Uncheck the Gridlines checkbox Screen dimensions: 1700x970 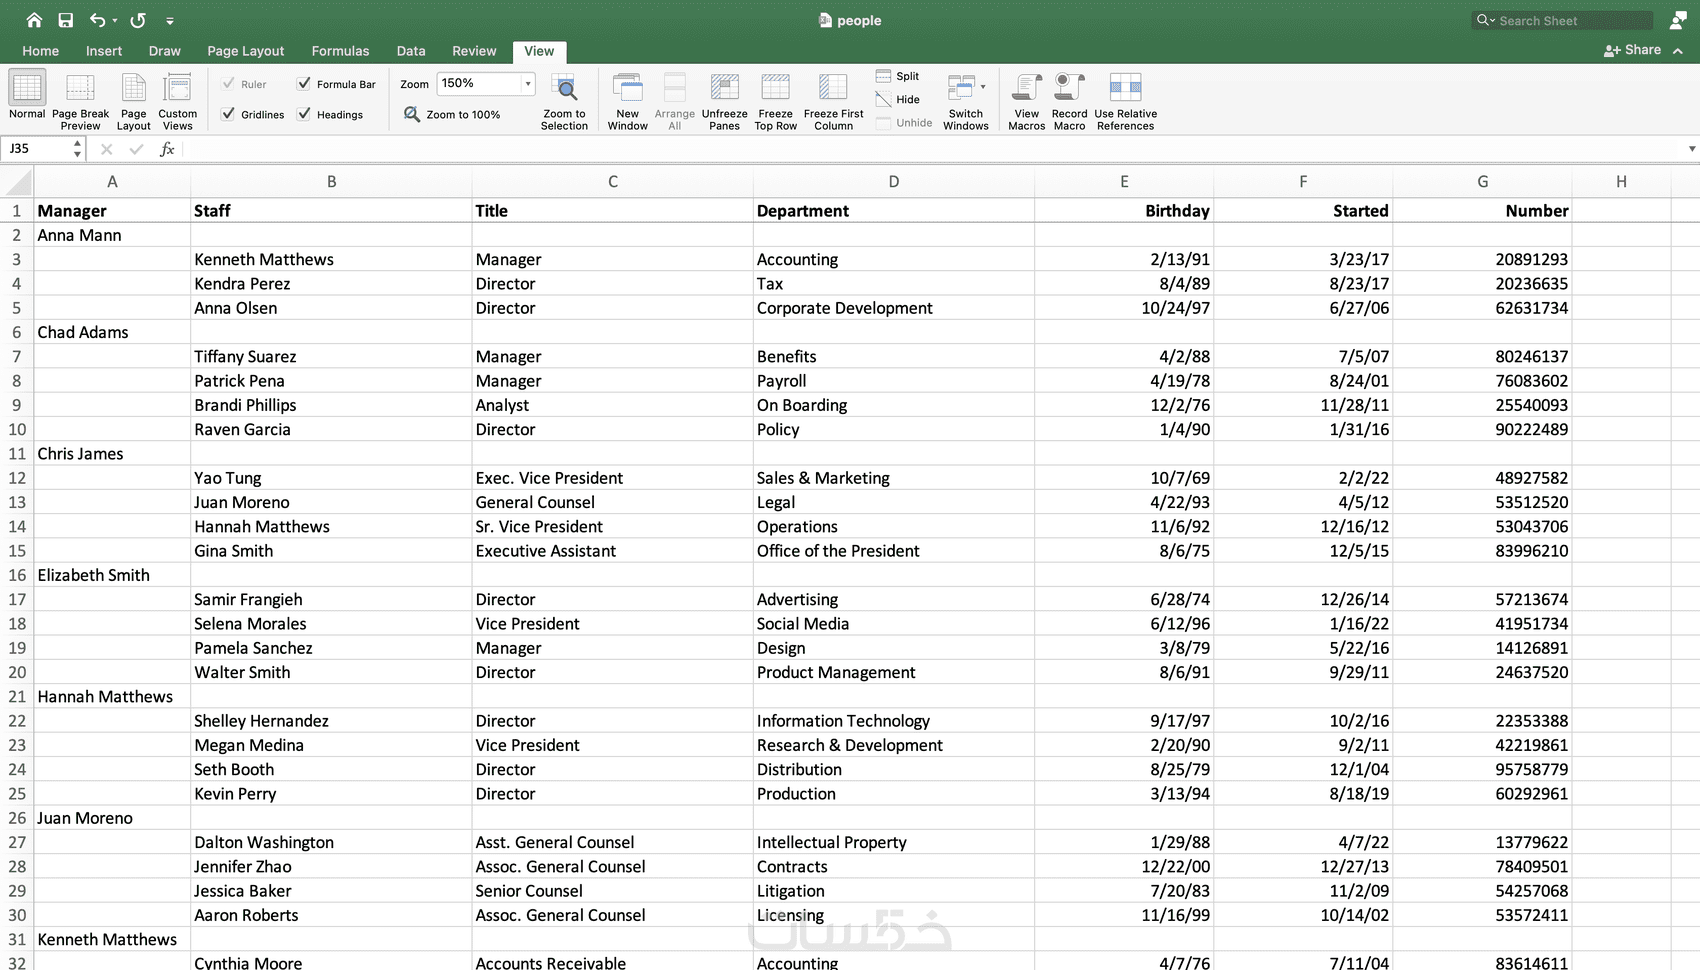click(x=228, y=114)
